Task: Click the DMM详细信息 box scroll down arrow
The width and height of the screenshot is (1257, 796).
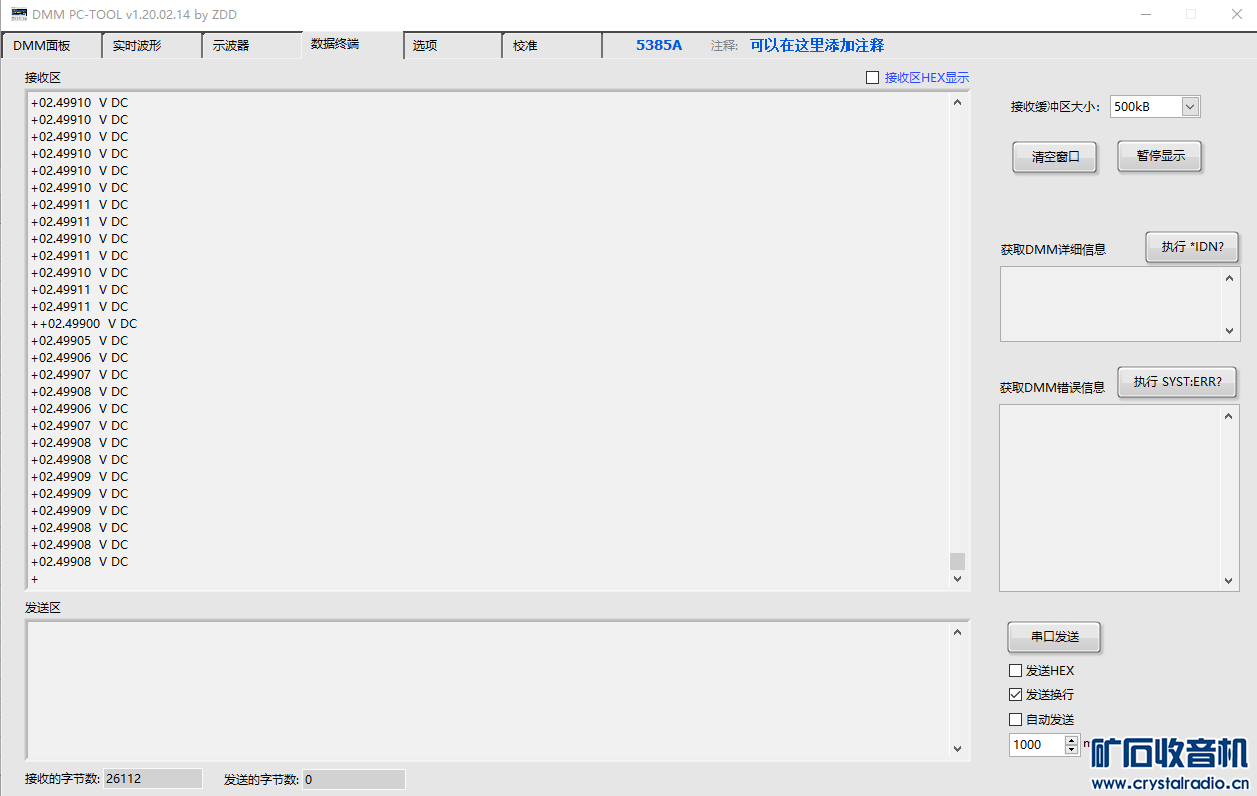Action: (1230, 331)
